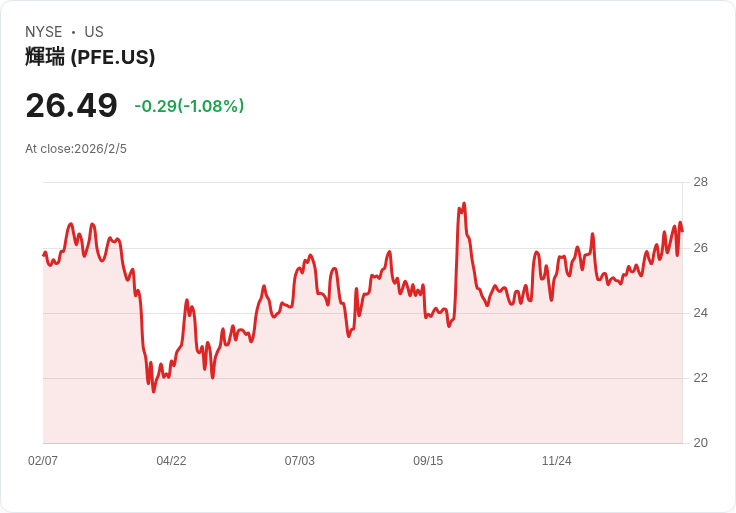
Task: Click the NYSE exchange label
Action: [44, 32]
